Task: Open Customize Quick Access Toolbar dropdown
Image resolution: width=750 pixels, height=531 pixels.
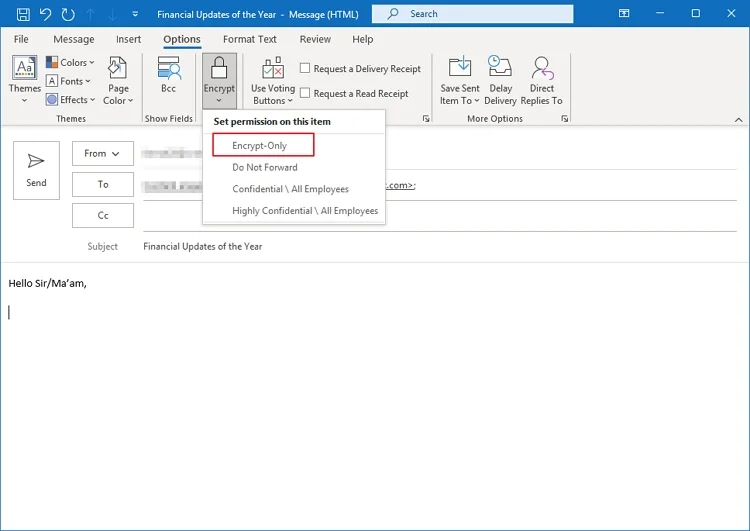Action: [135, 14]
